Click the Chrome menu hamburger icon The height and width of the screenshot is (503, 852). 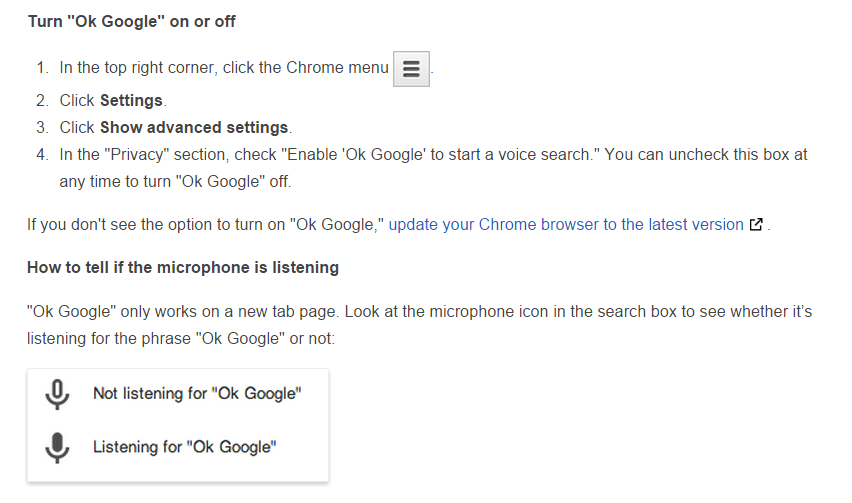click(x=411, y=69)
